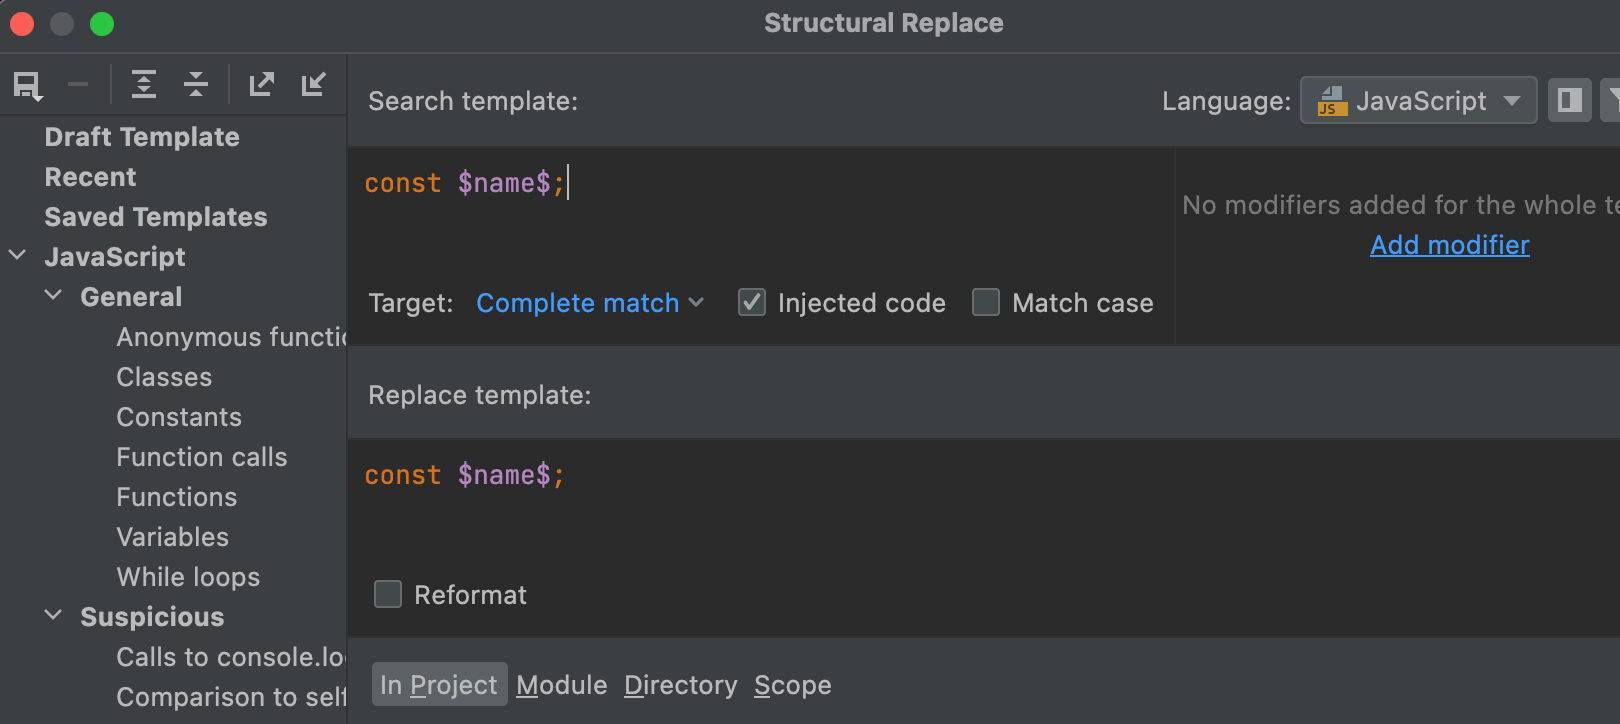The width and height of the screenshot is (1620, 724).
Task: Click the Save Template icon
Action: click(x=27, y=85)
